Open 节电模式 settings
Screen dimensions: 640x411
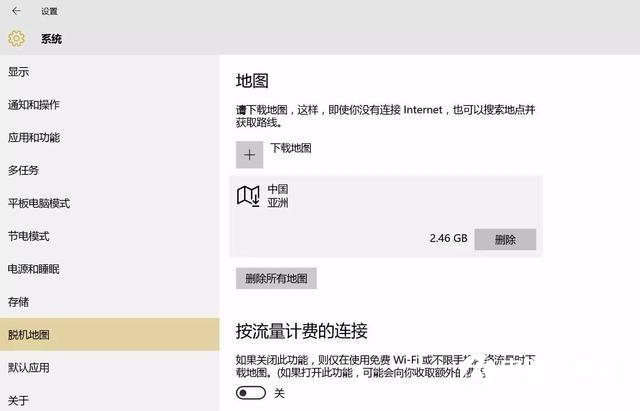[x=109, y=236]
